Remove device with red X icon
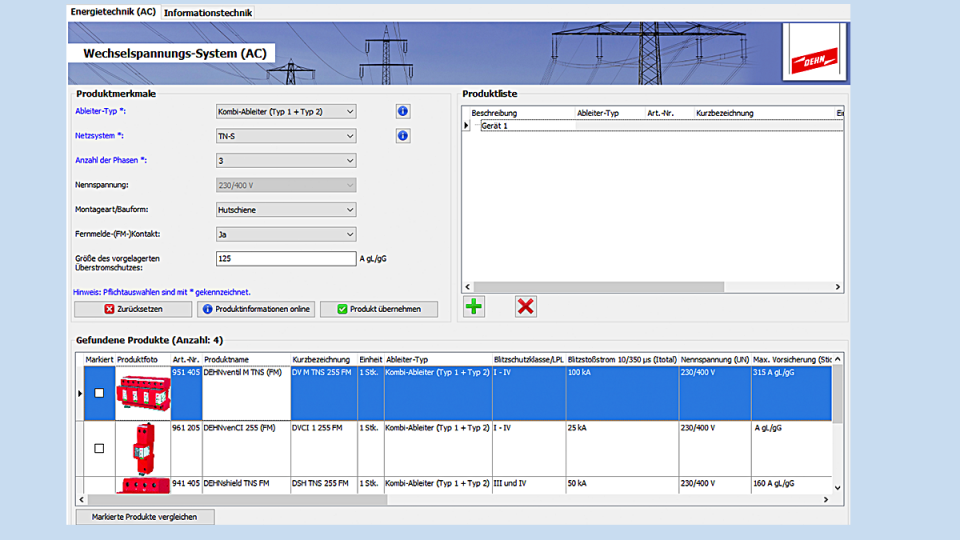 pos(525,307)
